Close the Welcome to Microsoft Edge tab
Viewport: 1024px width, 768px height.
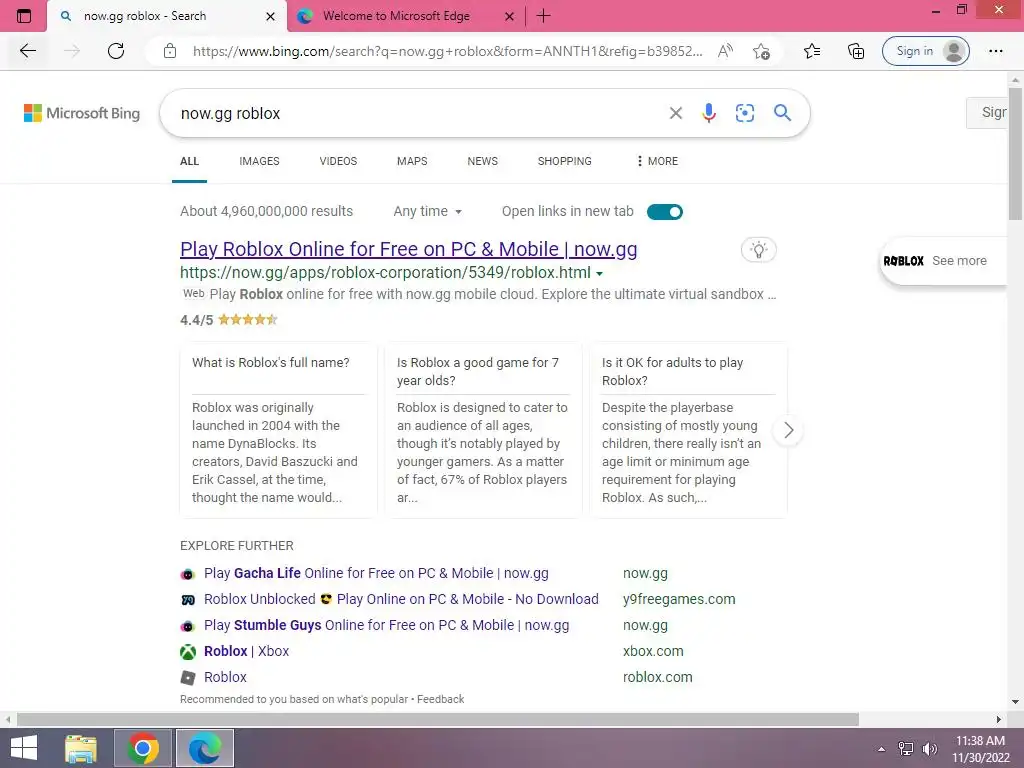pyautogui.click(x=509, y=16)
